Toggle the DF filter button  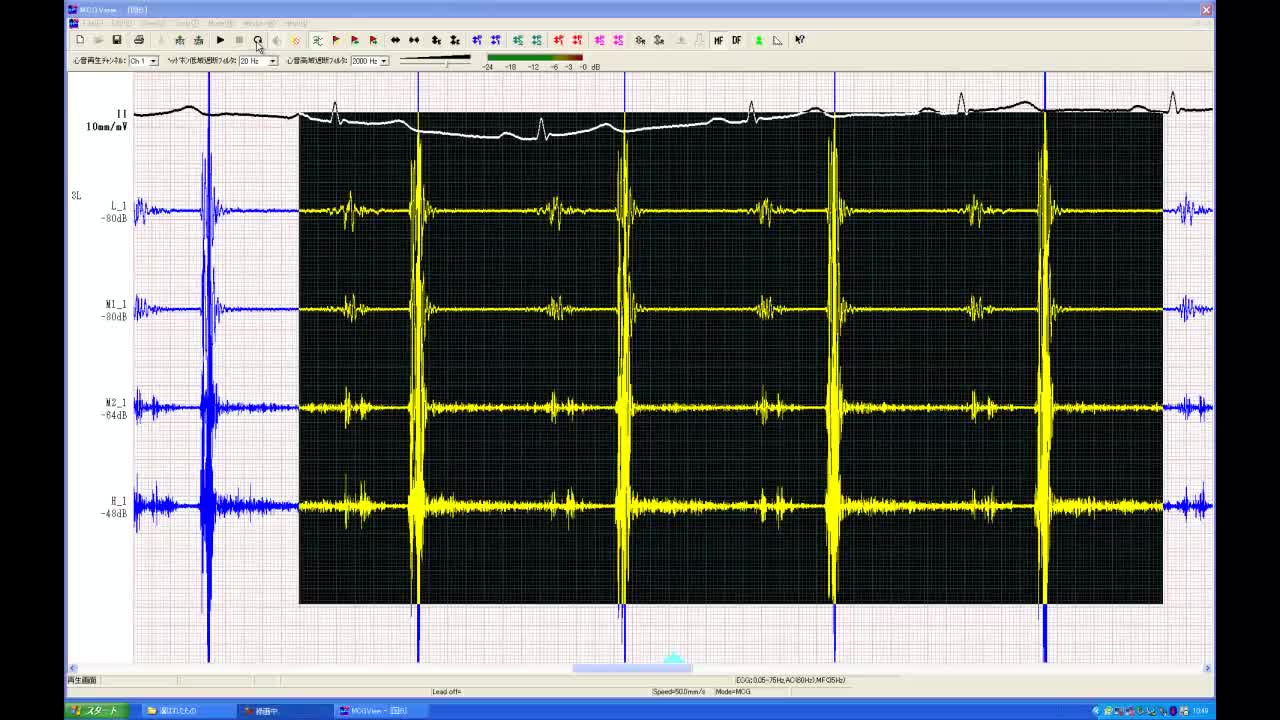(x=737, y=40)
